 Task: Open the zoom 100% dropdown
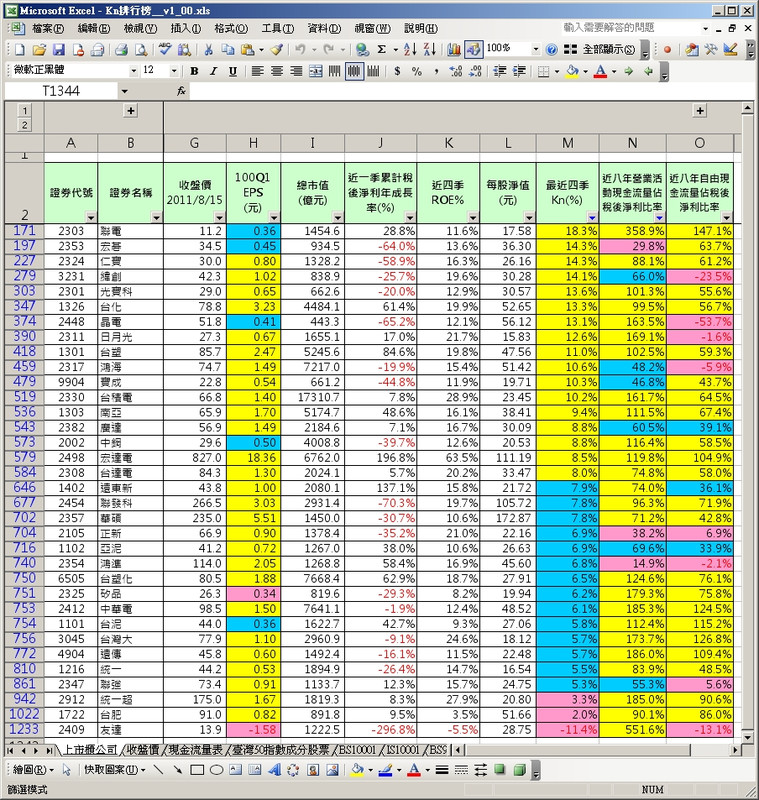(536, 49)
